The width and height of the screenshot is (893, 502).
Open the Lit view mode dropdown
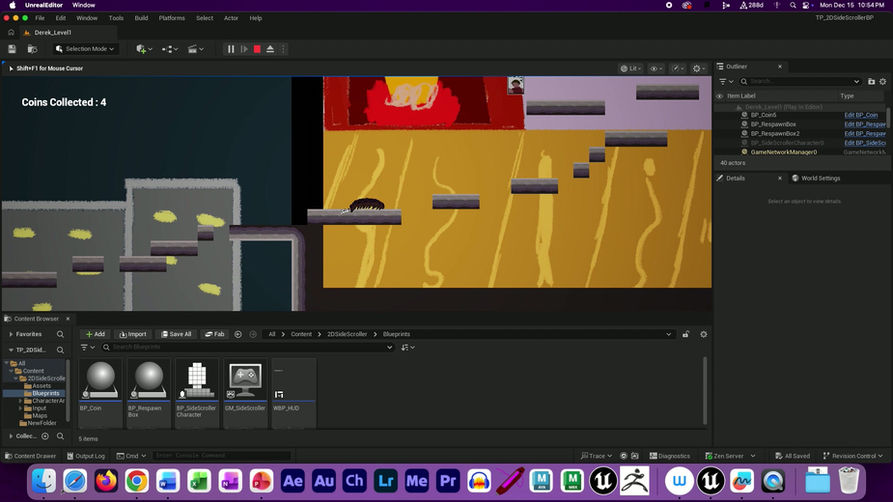point(631,68)
